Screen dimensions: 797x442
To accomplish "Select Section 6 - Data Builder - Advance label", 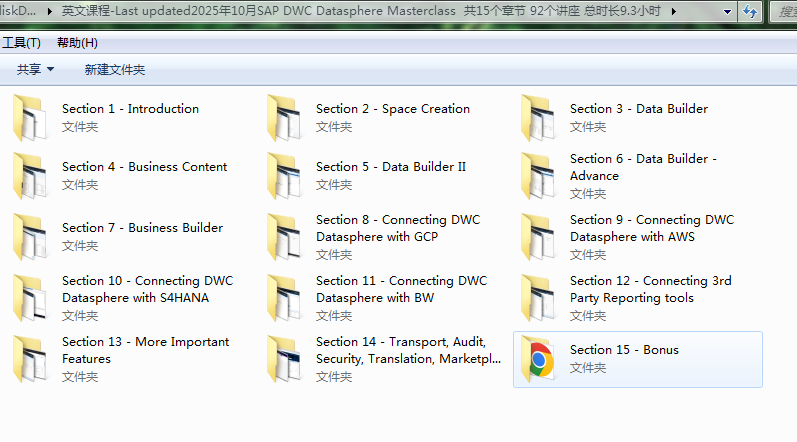I will 643,167.
